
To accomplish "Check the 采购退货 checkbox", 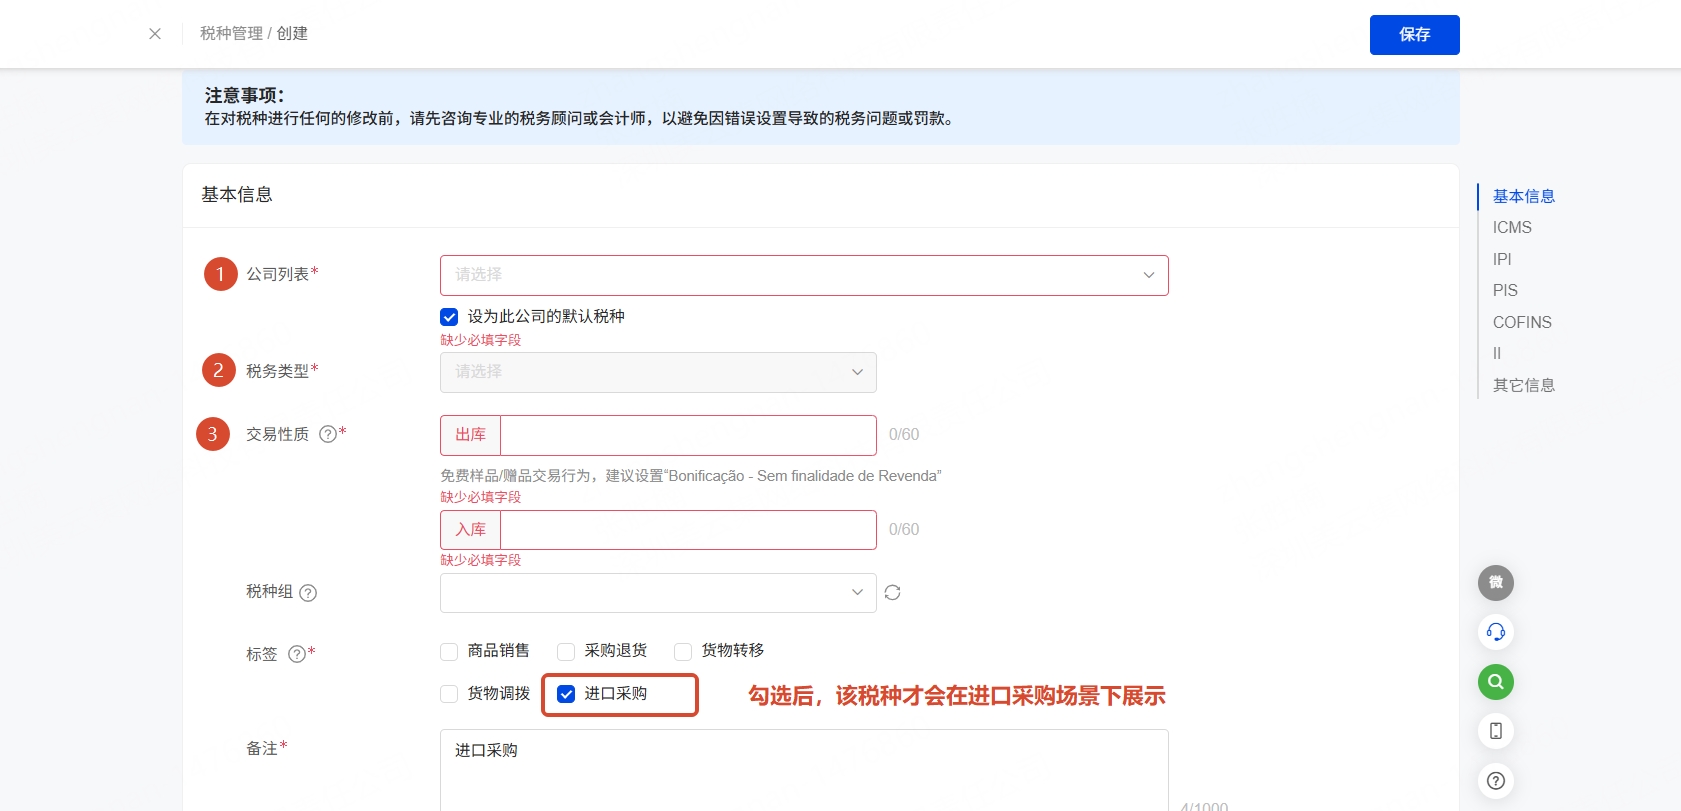I will click(566, 652).
